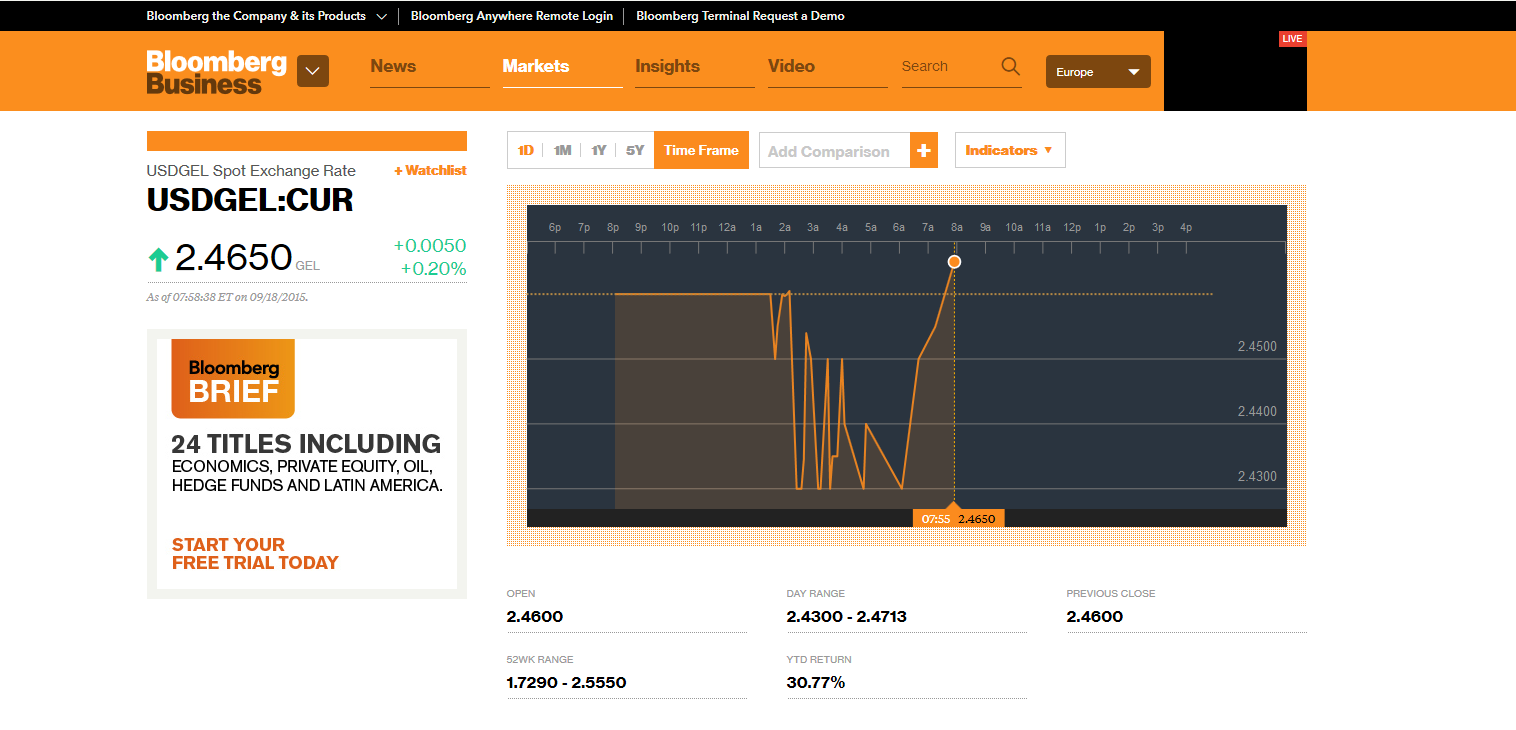Open the Markets navigation tab
The image size is (1516, 730).
(536, 67)
